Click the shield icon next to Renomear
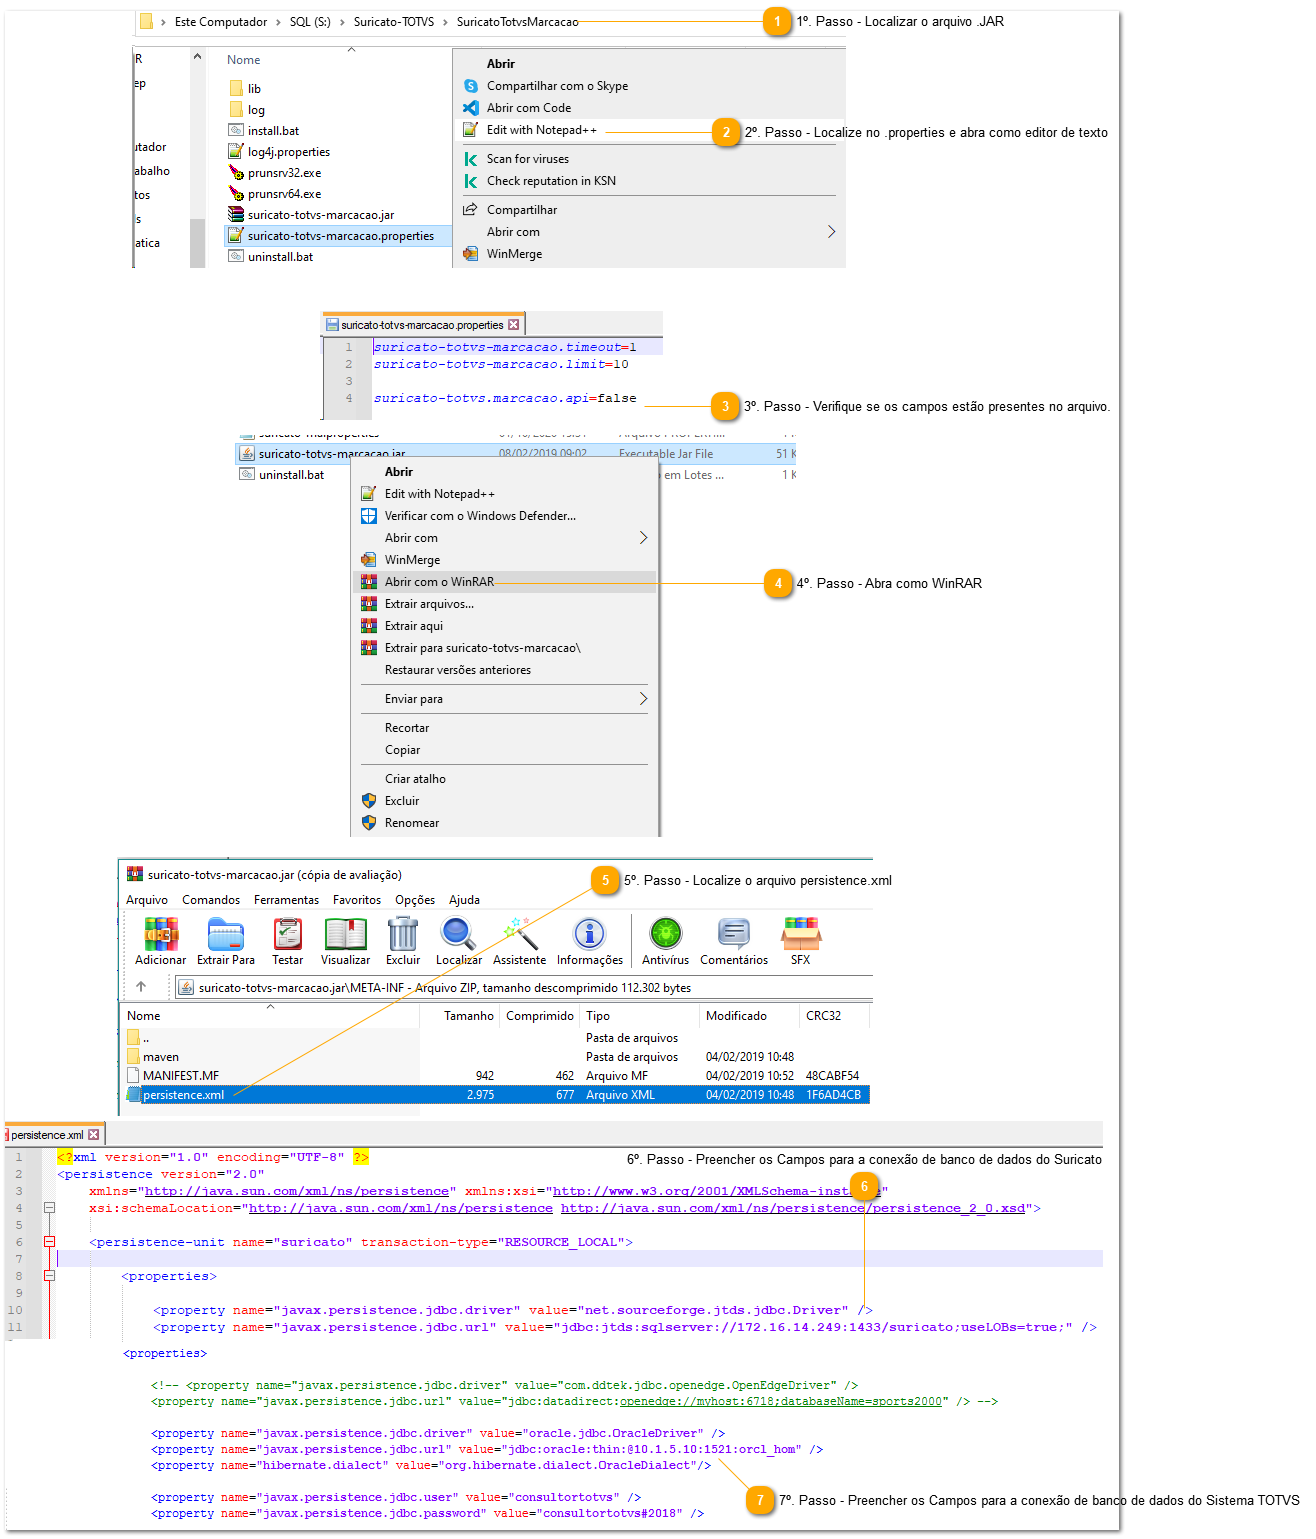The height and width of the screenshot is (1539, 1316). click(x=369, y=823)
